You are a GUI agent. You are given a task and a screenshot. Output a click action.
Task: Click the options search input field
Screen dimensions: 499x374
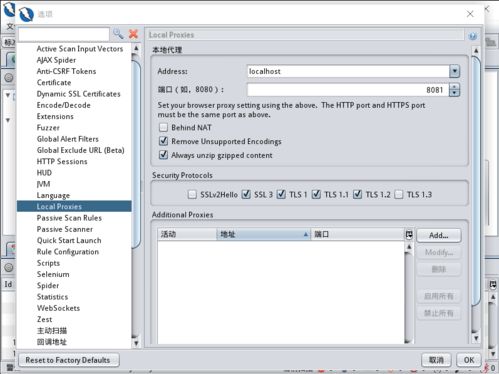[64, 34]
